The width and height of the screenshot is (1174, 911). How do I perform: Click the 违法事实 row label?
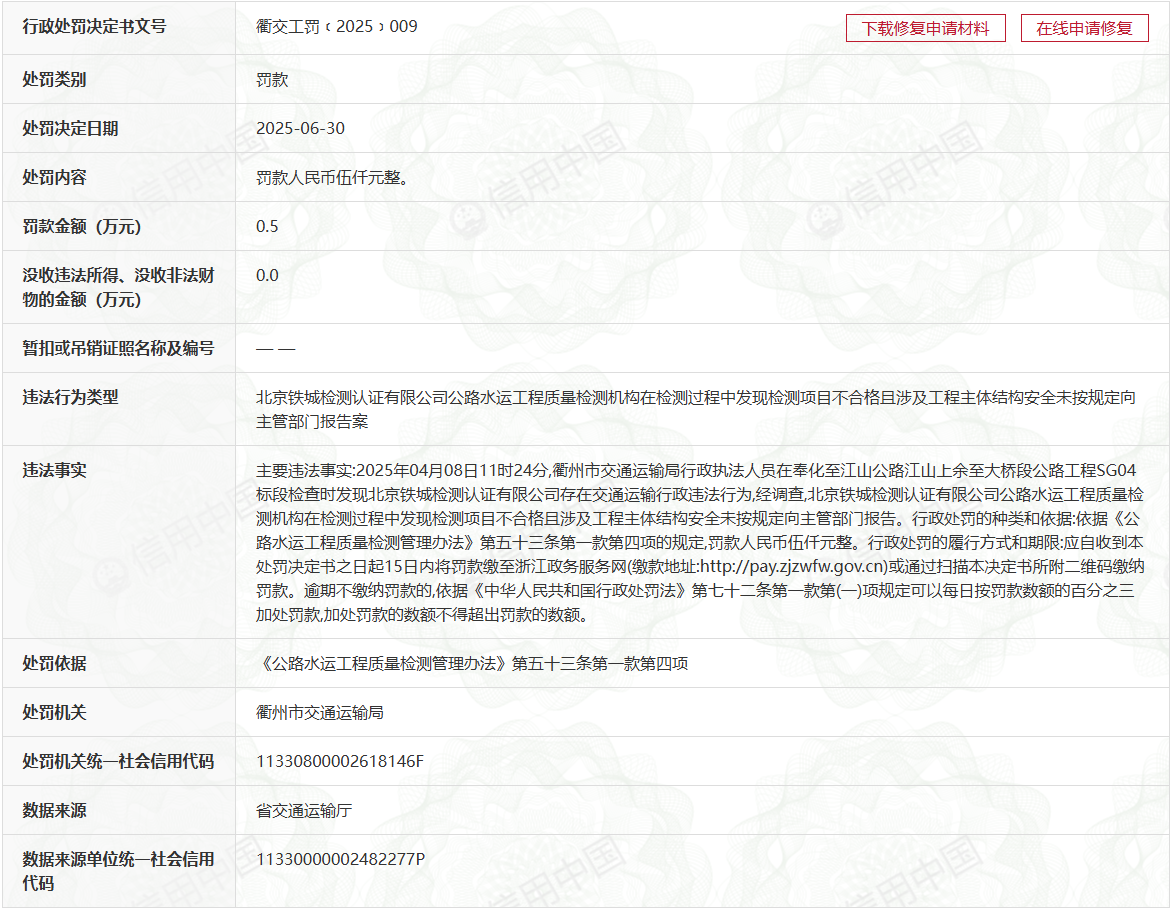(54, 470)
